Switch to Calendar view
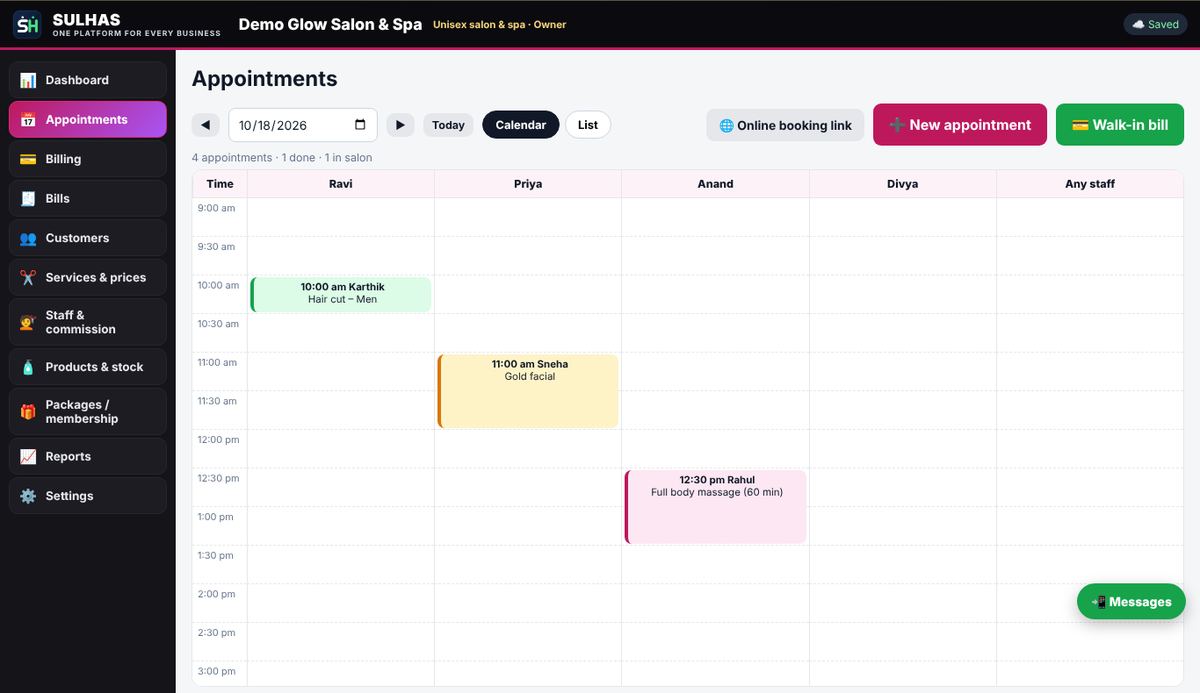Viewport: 1200px width, 693px height. pos(521,125)
